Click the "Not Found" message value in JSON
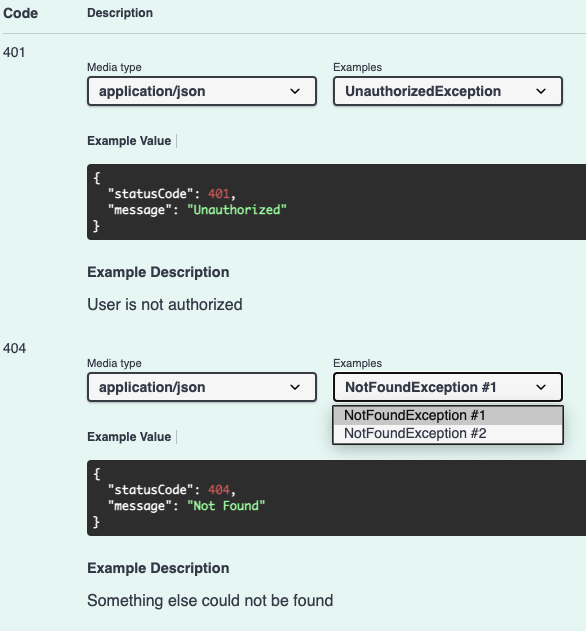This screenshot has width=586, height=631. [226, 506]
